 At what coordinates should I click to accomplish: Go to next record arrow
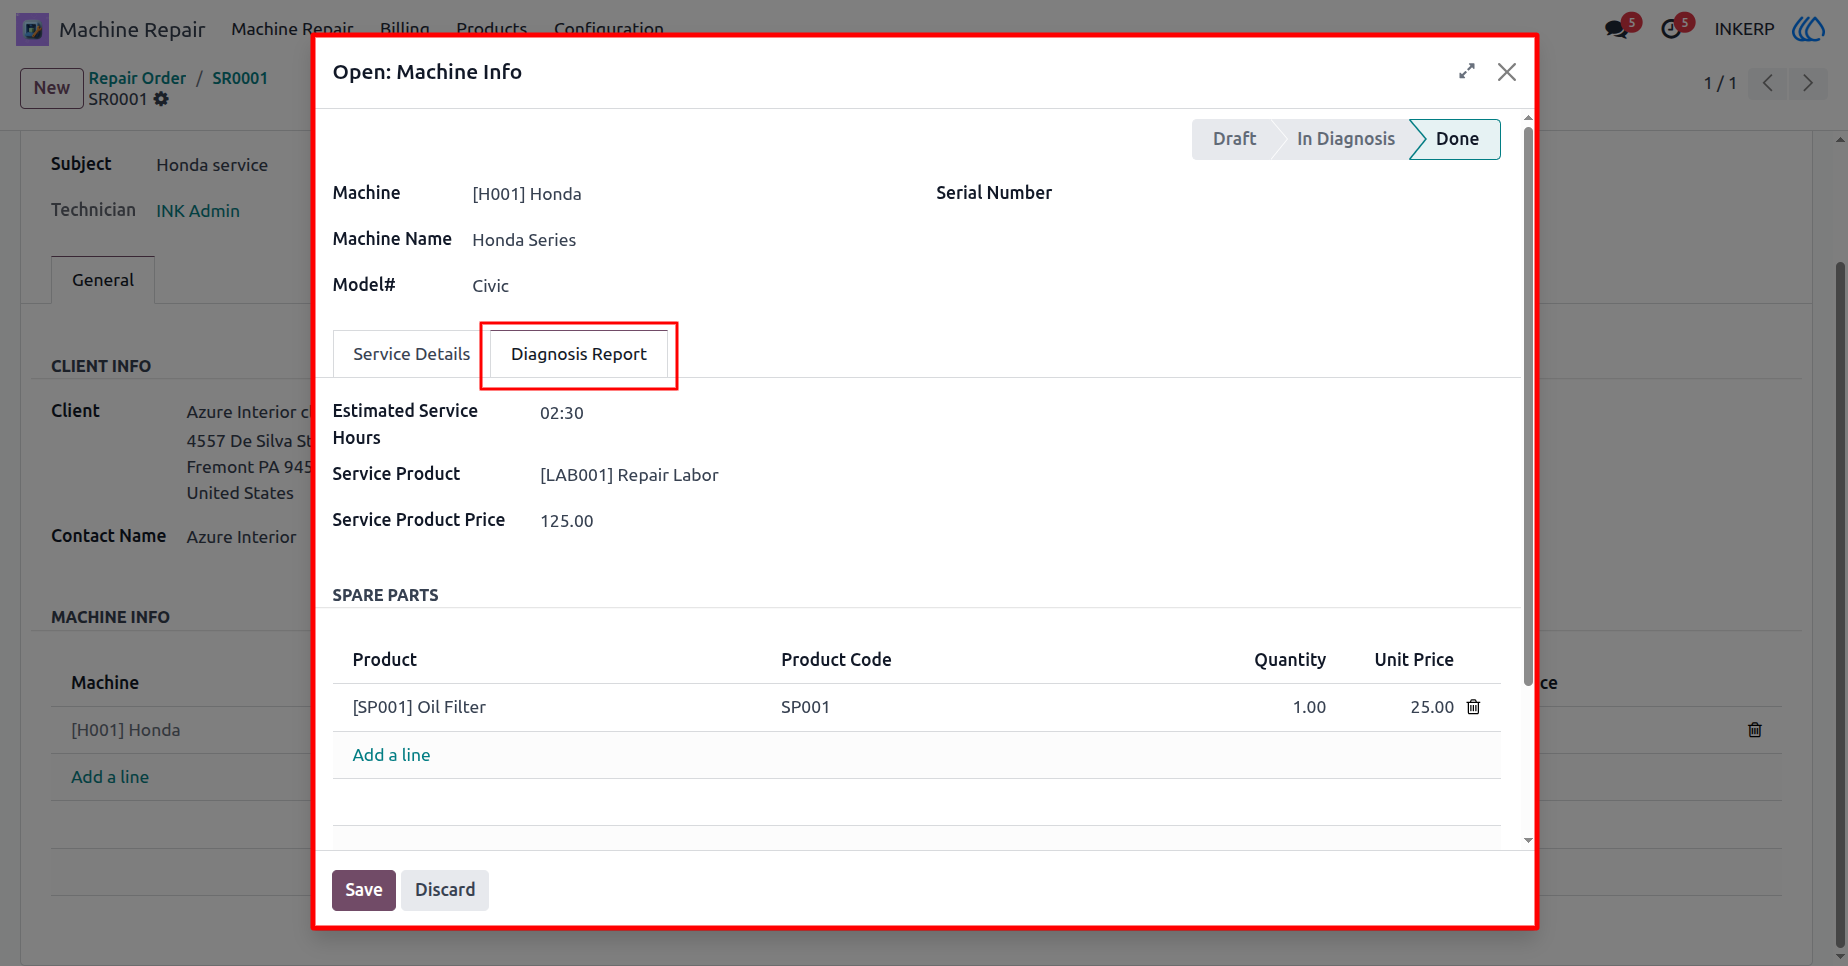pos(1807,83)
